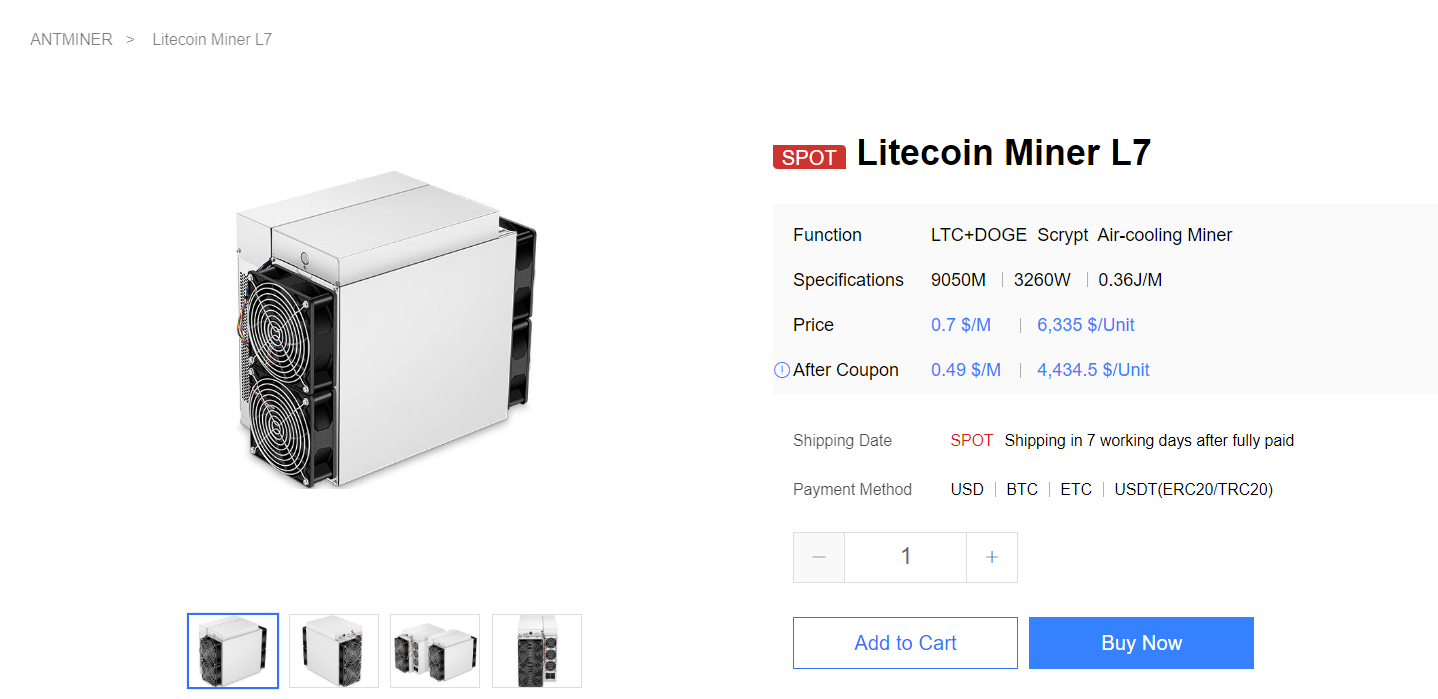Click the info icon beside After Coupon
1438x699 pixels.
pos(782,370)
